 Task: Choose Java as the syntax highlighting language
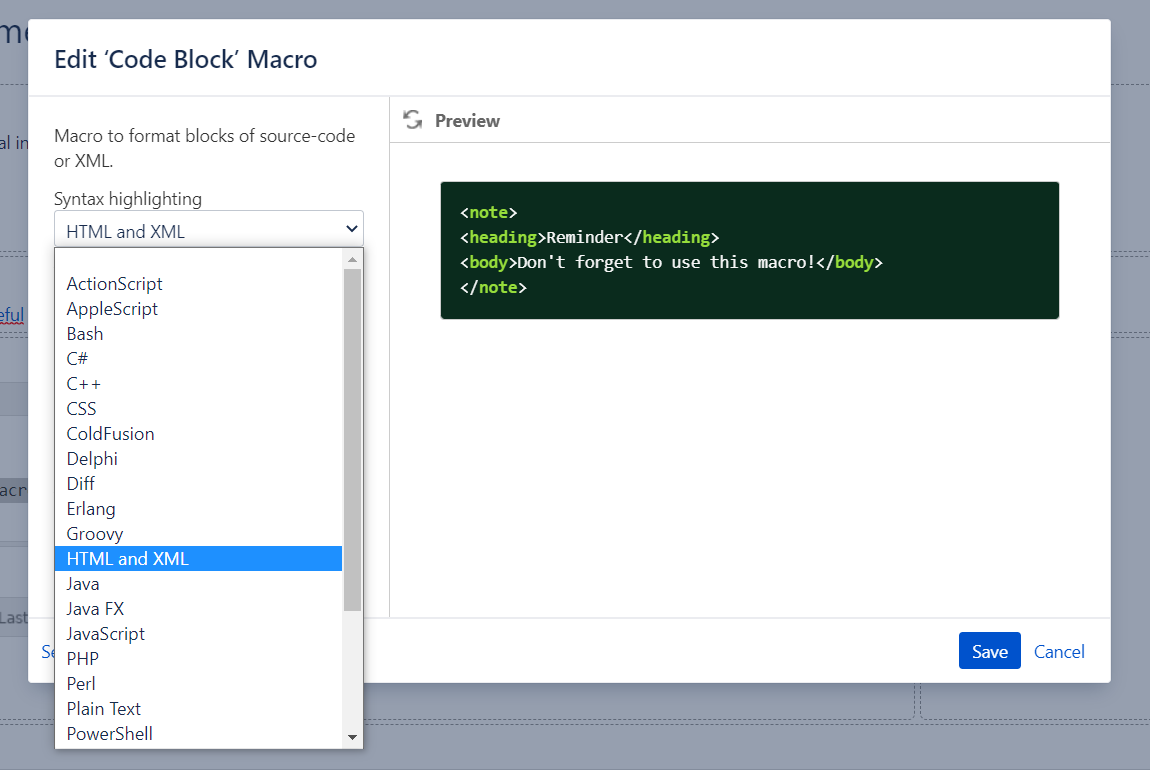(x=82, y=583)
